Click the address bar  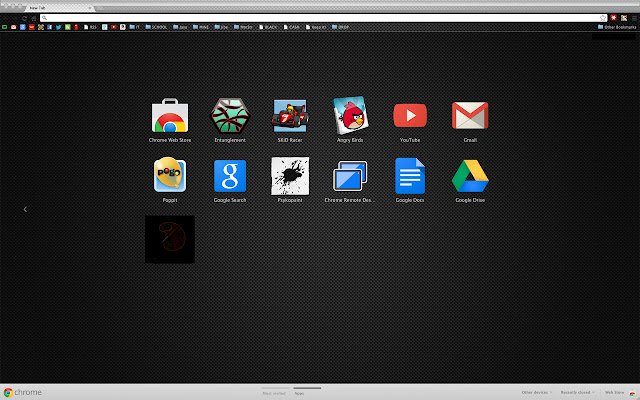323,18
